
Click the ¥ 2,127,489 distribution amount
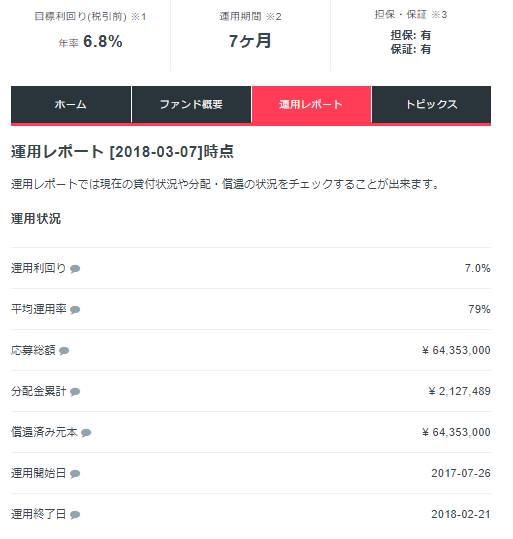pos(459,391)
